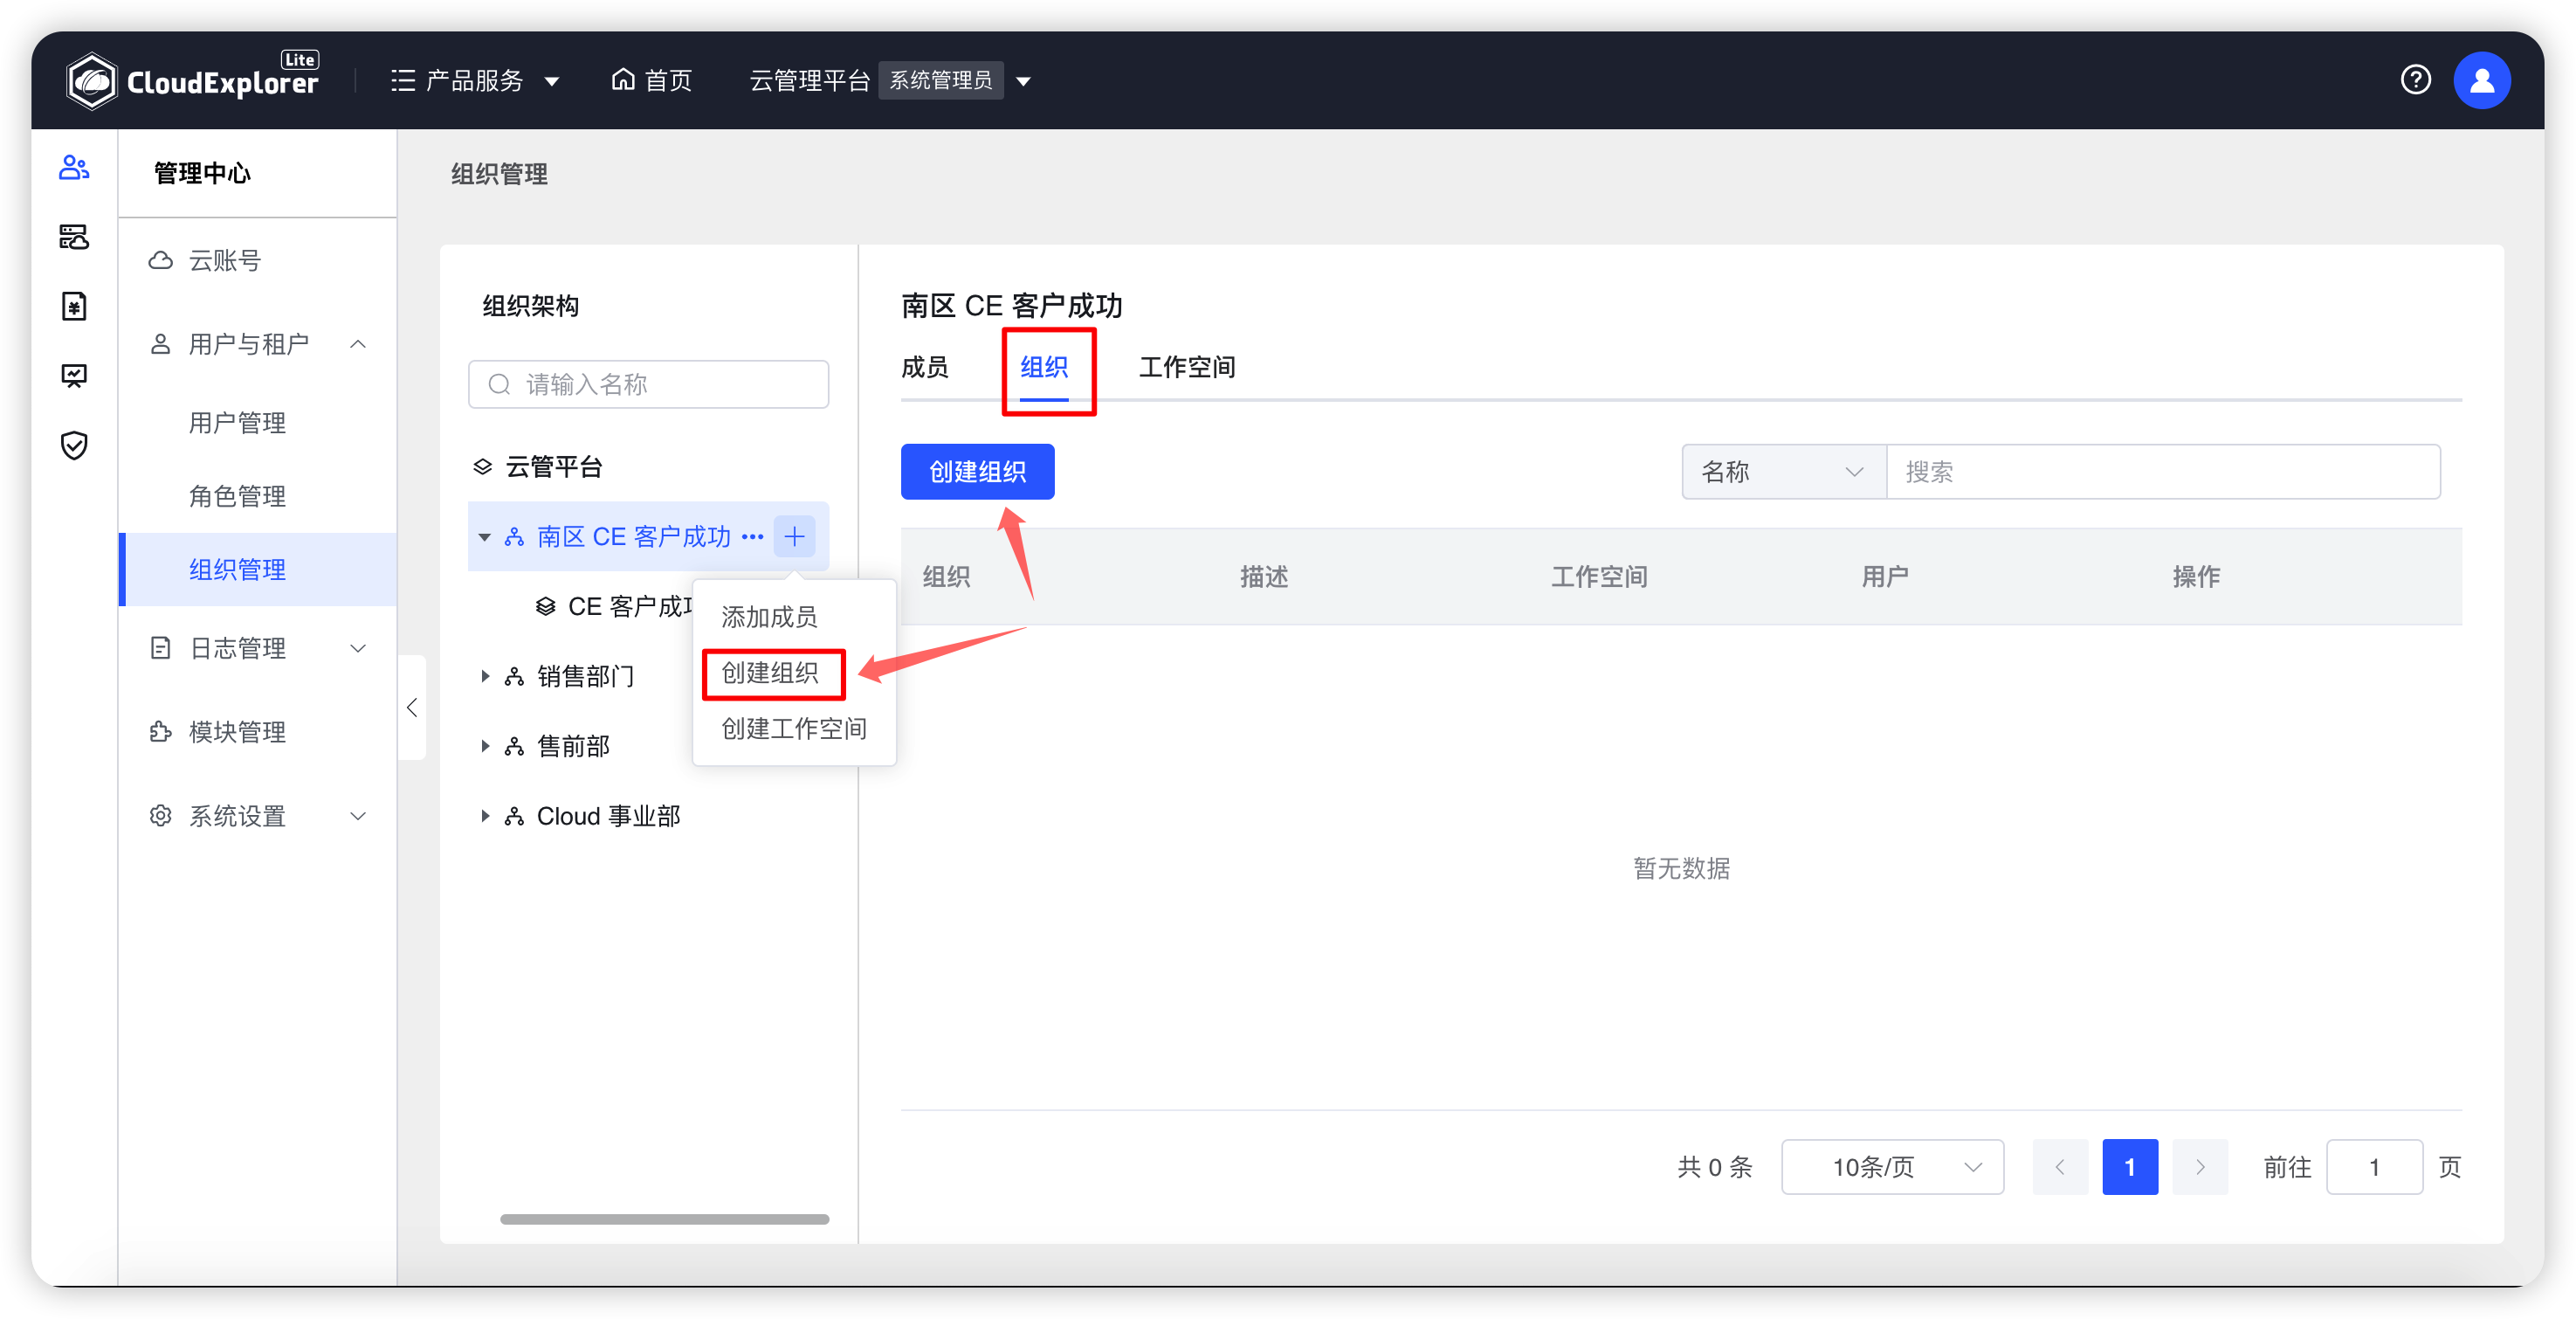The width and height of the screenshot is (2576, 1319).
Task: Select the 销售部门 tree item
Action: [585, 676]
